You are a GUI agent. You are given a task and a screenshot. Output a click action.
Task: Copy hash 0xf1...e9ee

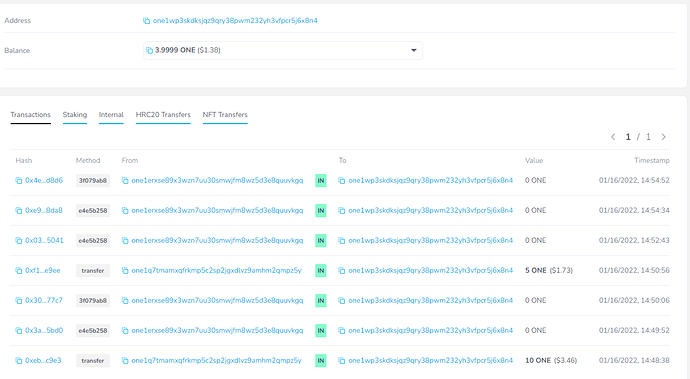tap(18, 270)
